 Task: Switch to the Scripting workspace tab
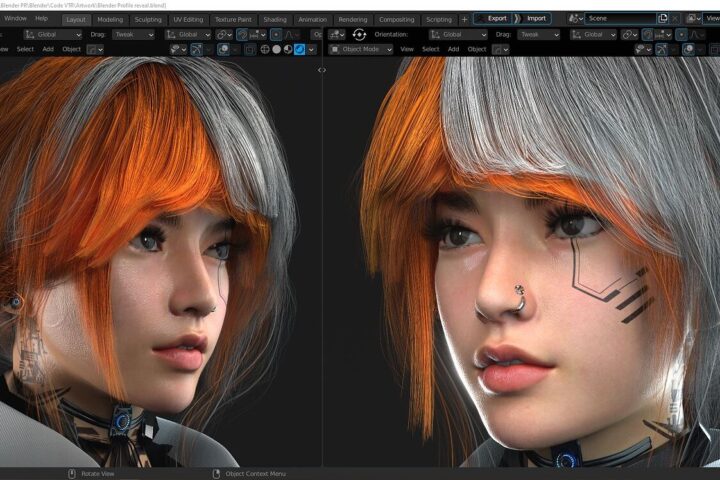click(439, 19)
